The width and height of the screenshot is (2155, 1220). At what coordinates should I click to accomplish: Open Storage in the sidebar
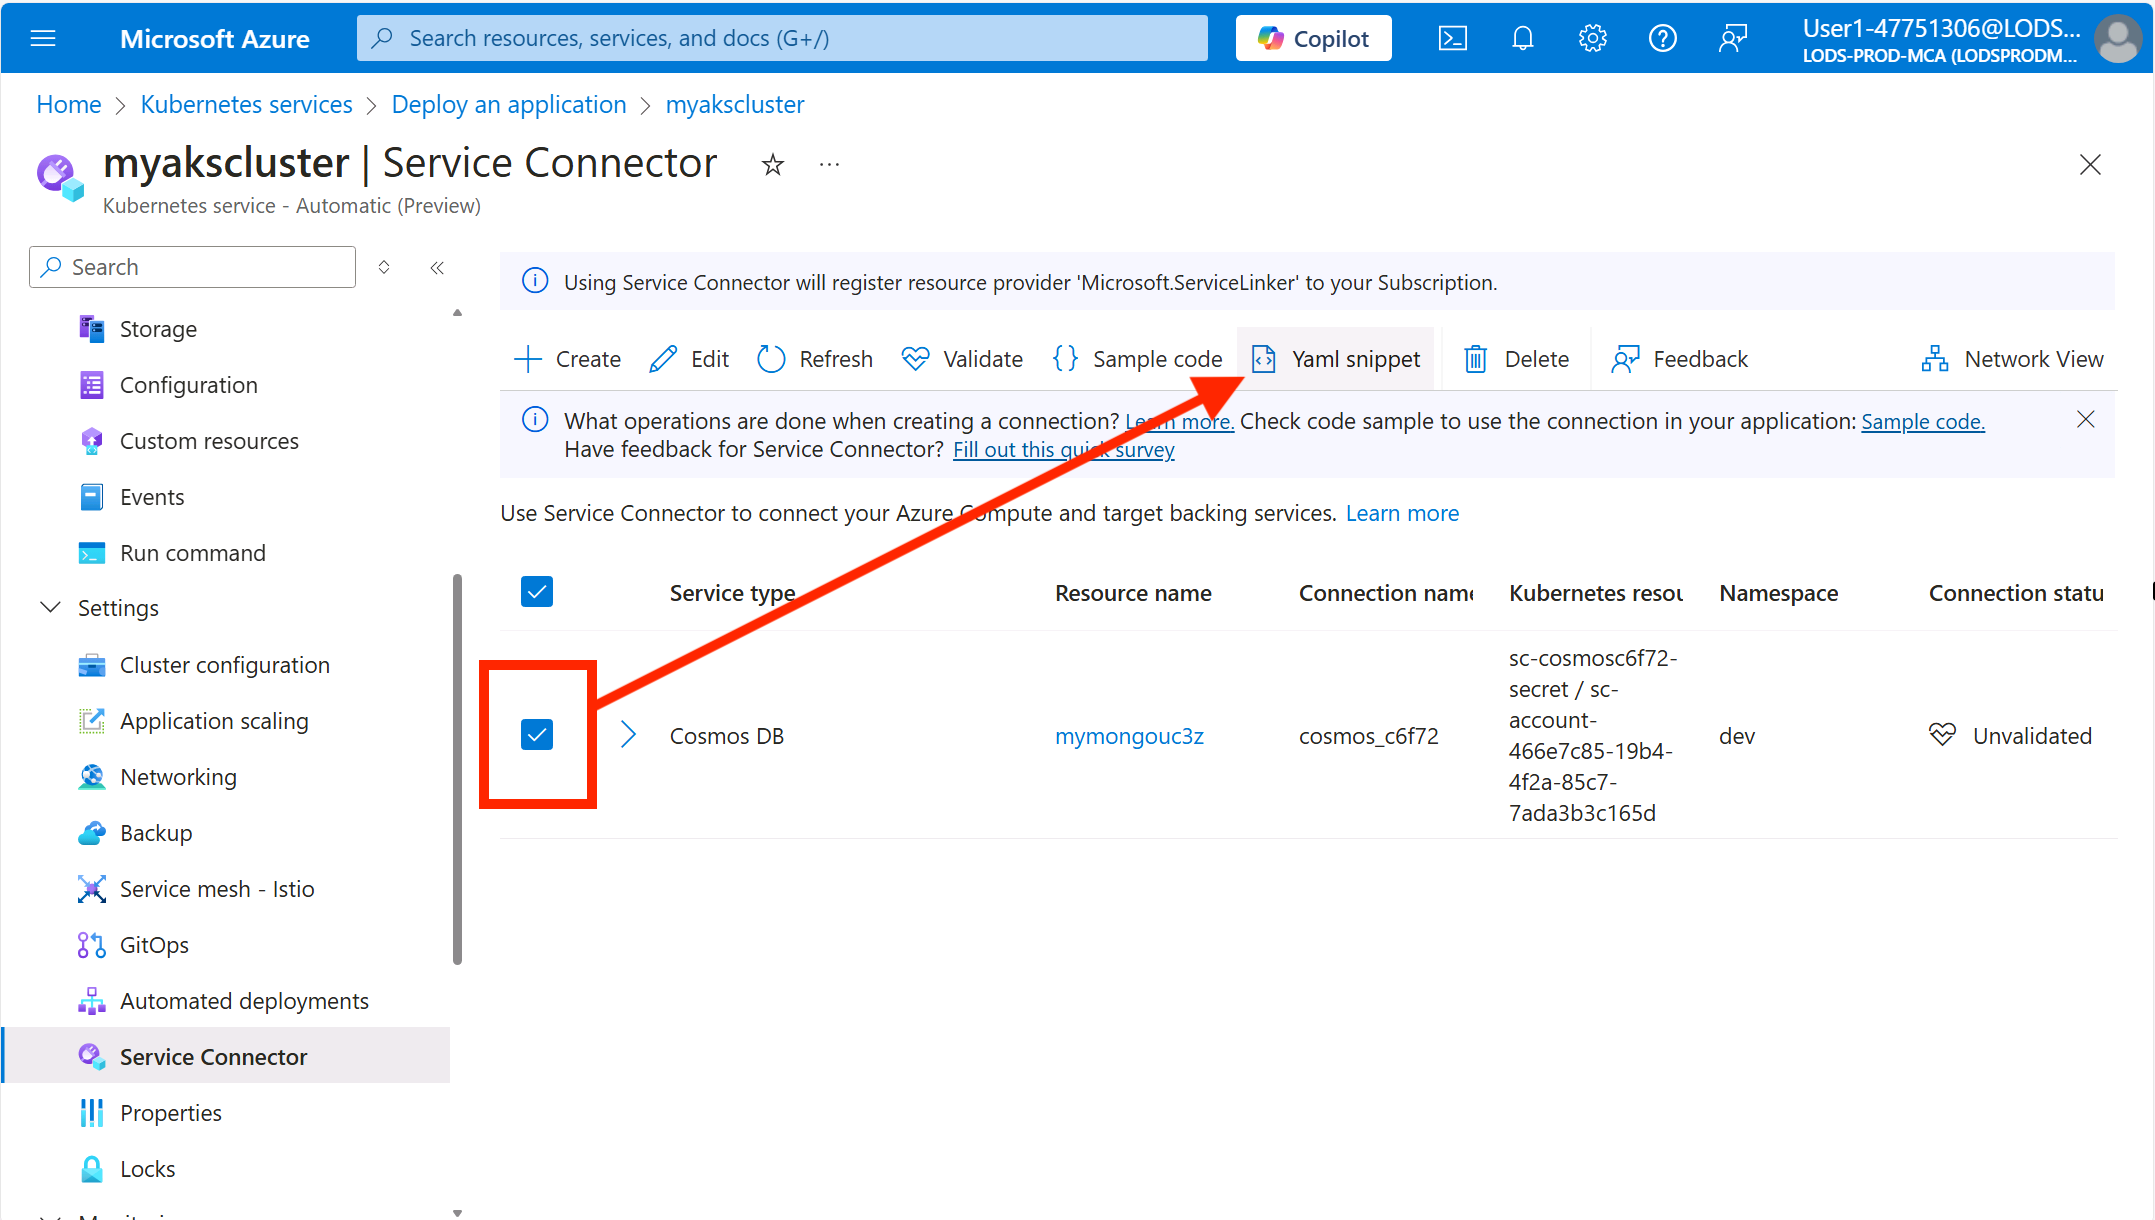pyautogui.click(x=158, y=329)
